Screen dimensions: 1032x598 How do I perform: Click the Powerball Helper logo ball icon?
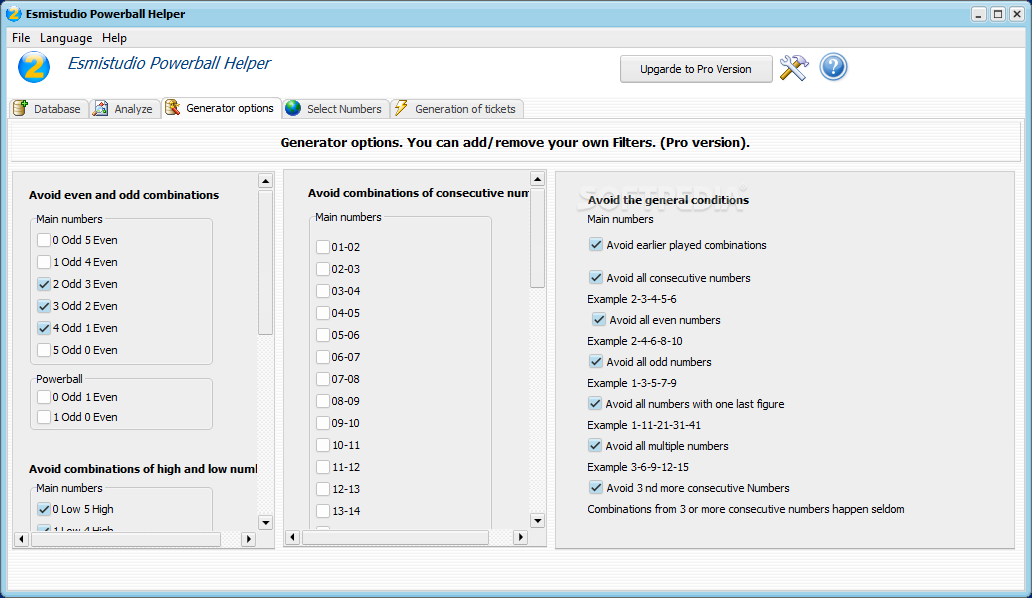(x=34, y=67)
